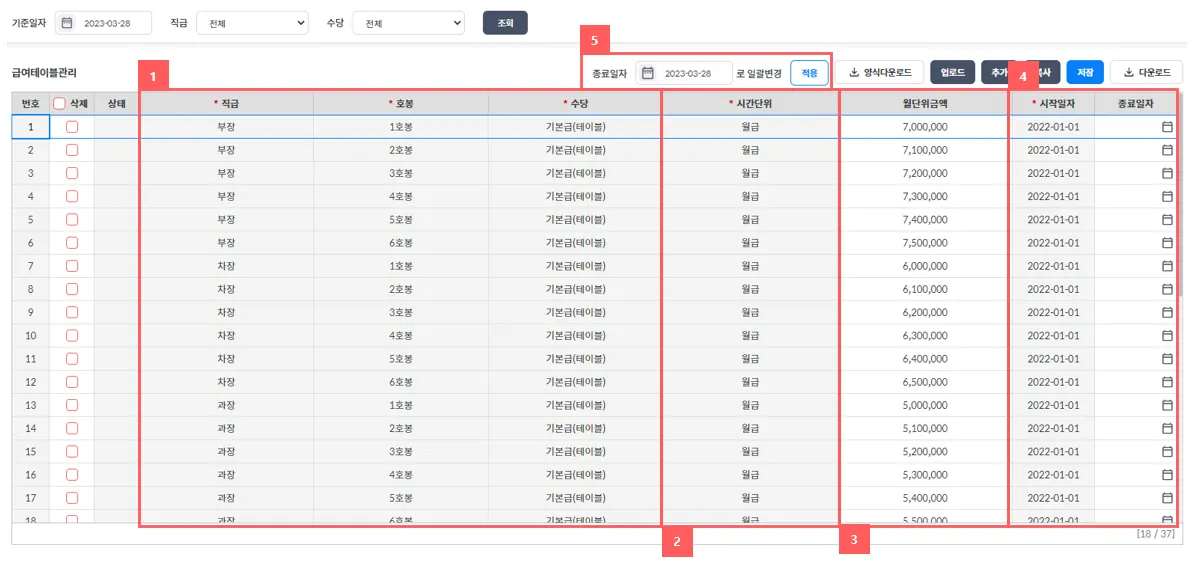
Task: Select the 5,400,000 amount cell
Action: (924, 498)
